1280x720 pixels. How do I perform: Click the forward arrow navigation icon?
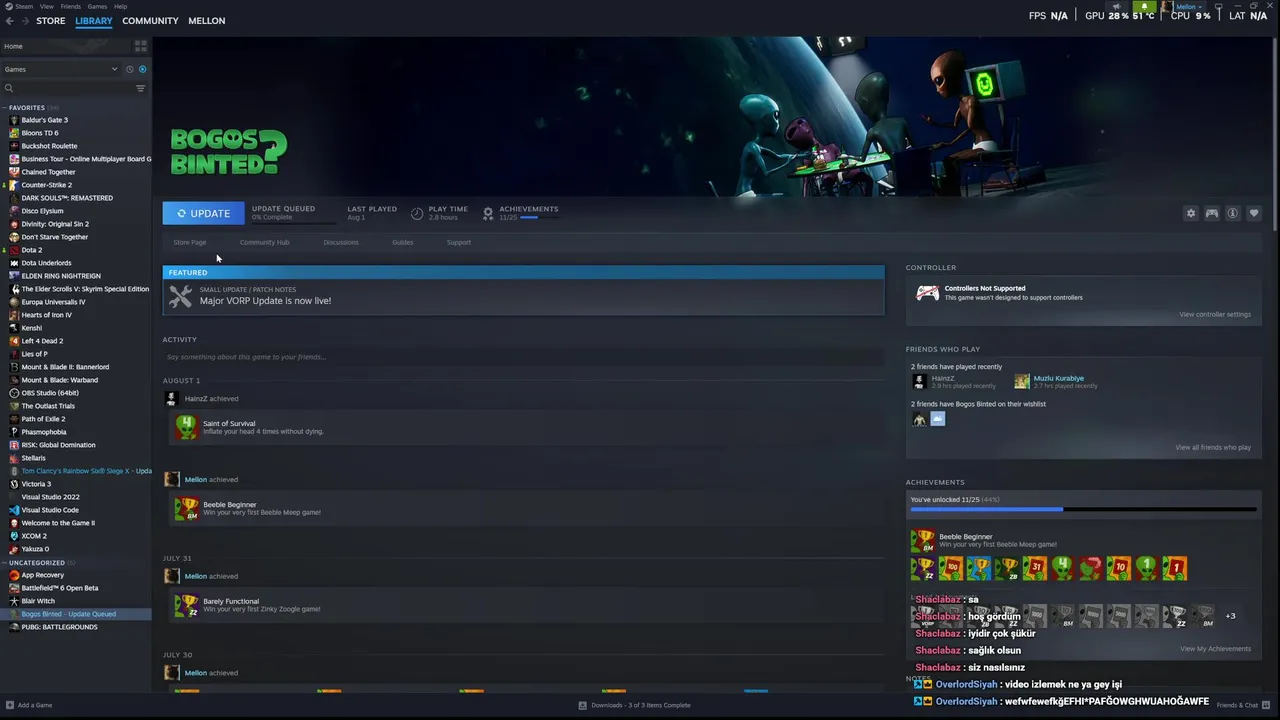pyautogui.click(x=24, y=20)
